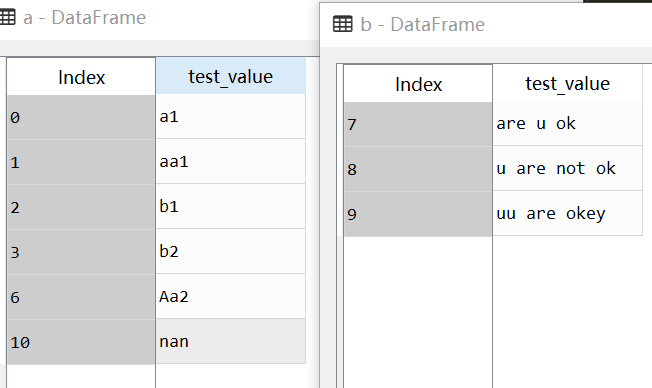The width and height of the screenshot is (652, 388).
Task: Select index row 7 in b DataFrame
Action: 418,124
